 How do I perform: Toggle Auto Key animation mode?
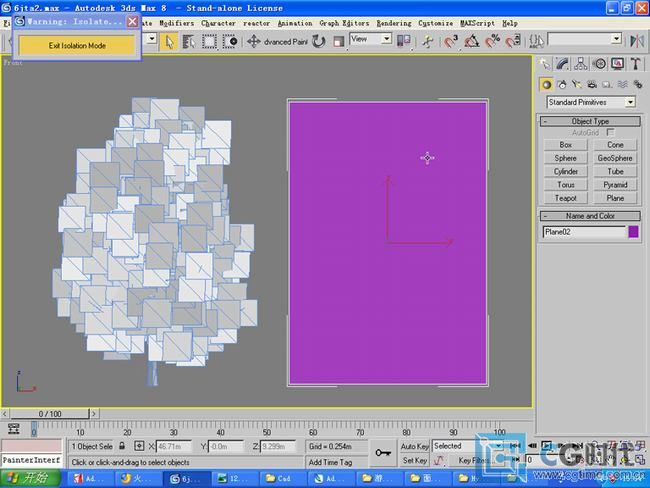[x=414, y=447]
